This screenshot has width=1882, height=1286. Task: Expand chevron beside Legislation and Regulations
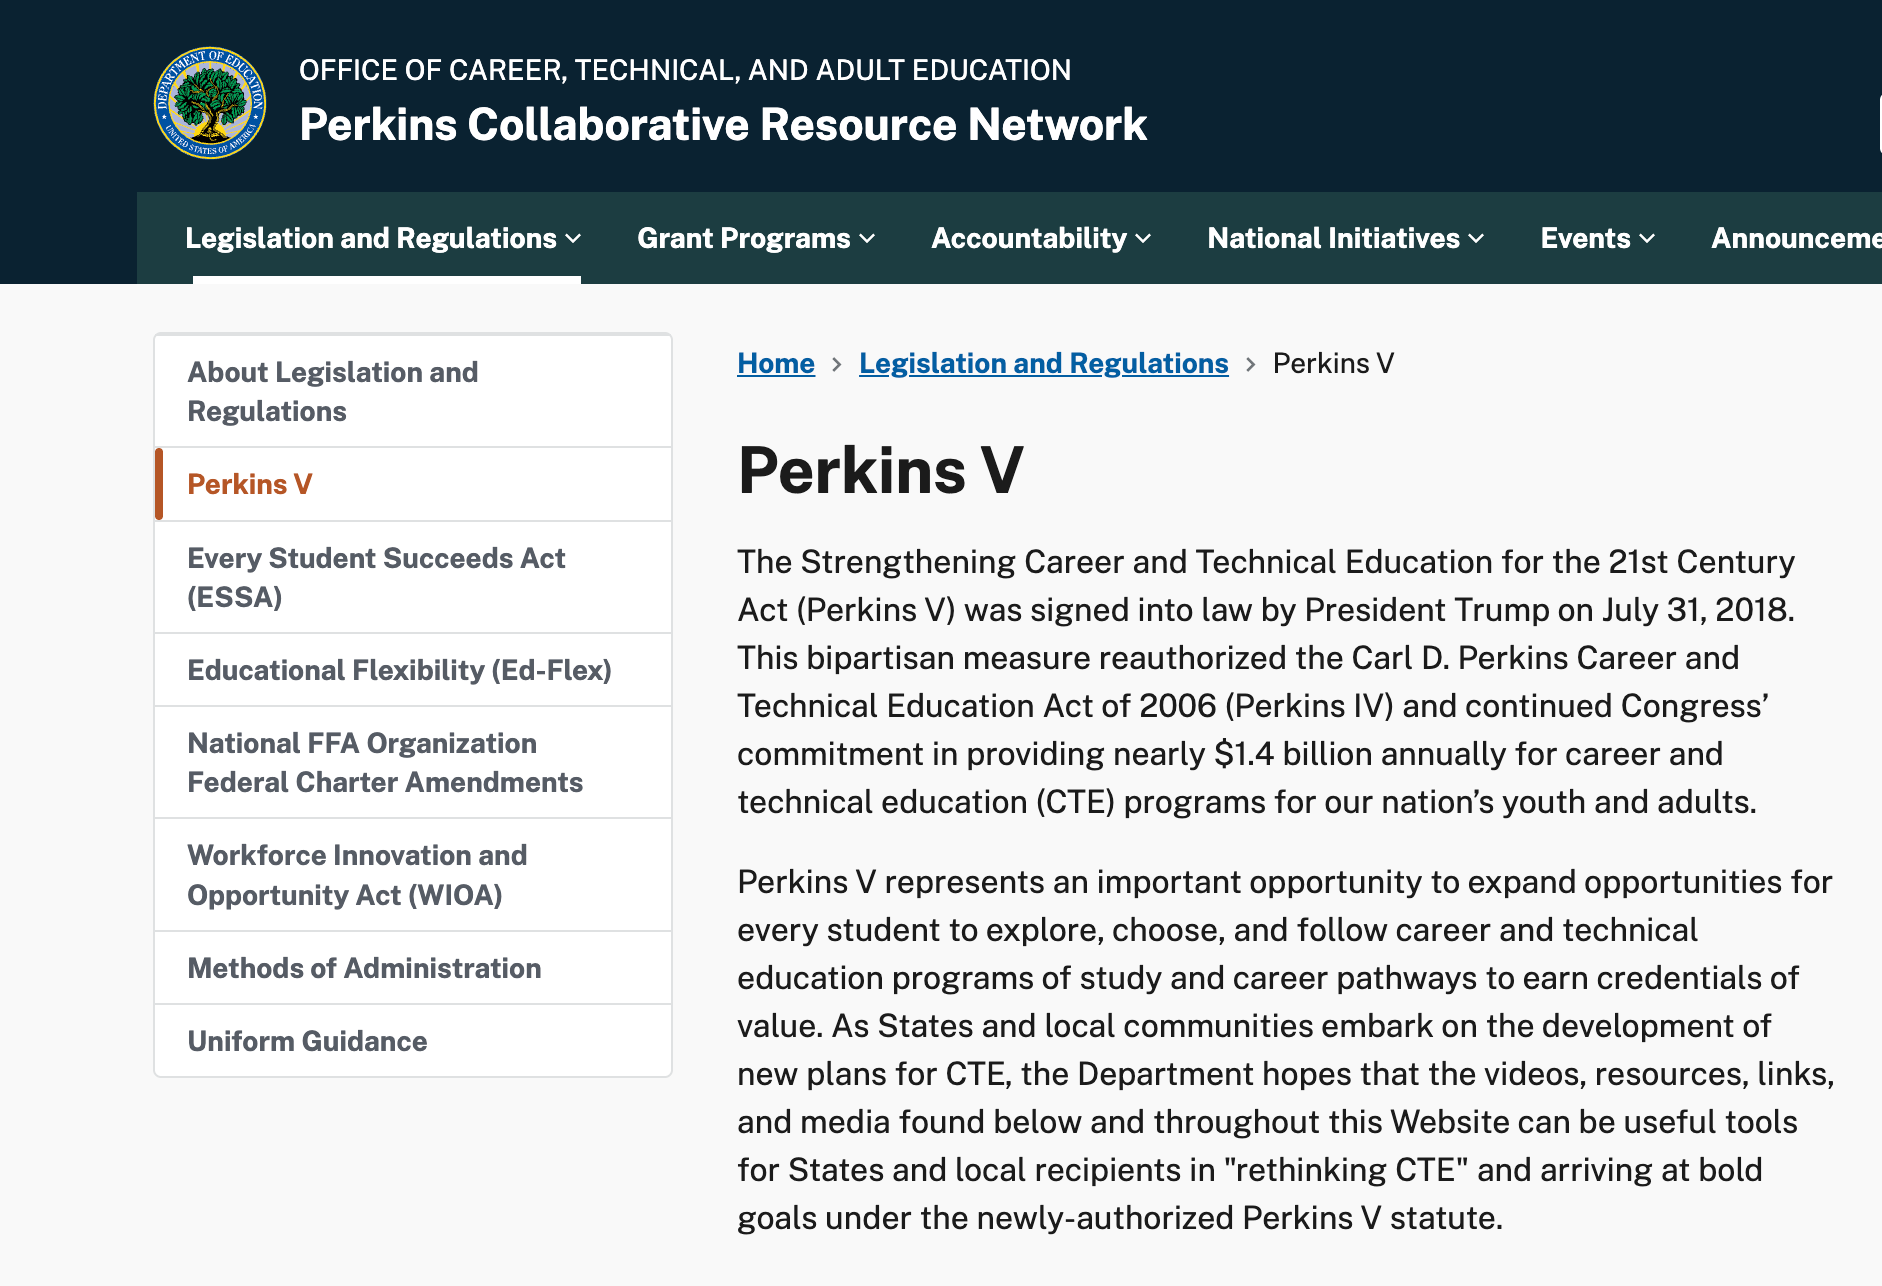pyautogui.click(x=573, y=239)
